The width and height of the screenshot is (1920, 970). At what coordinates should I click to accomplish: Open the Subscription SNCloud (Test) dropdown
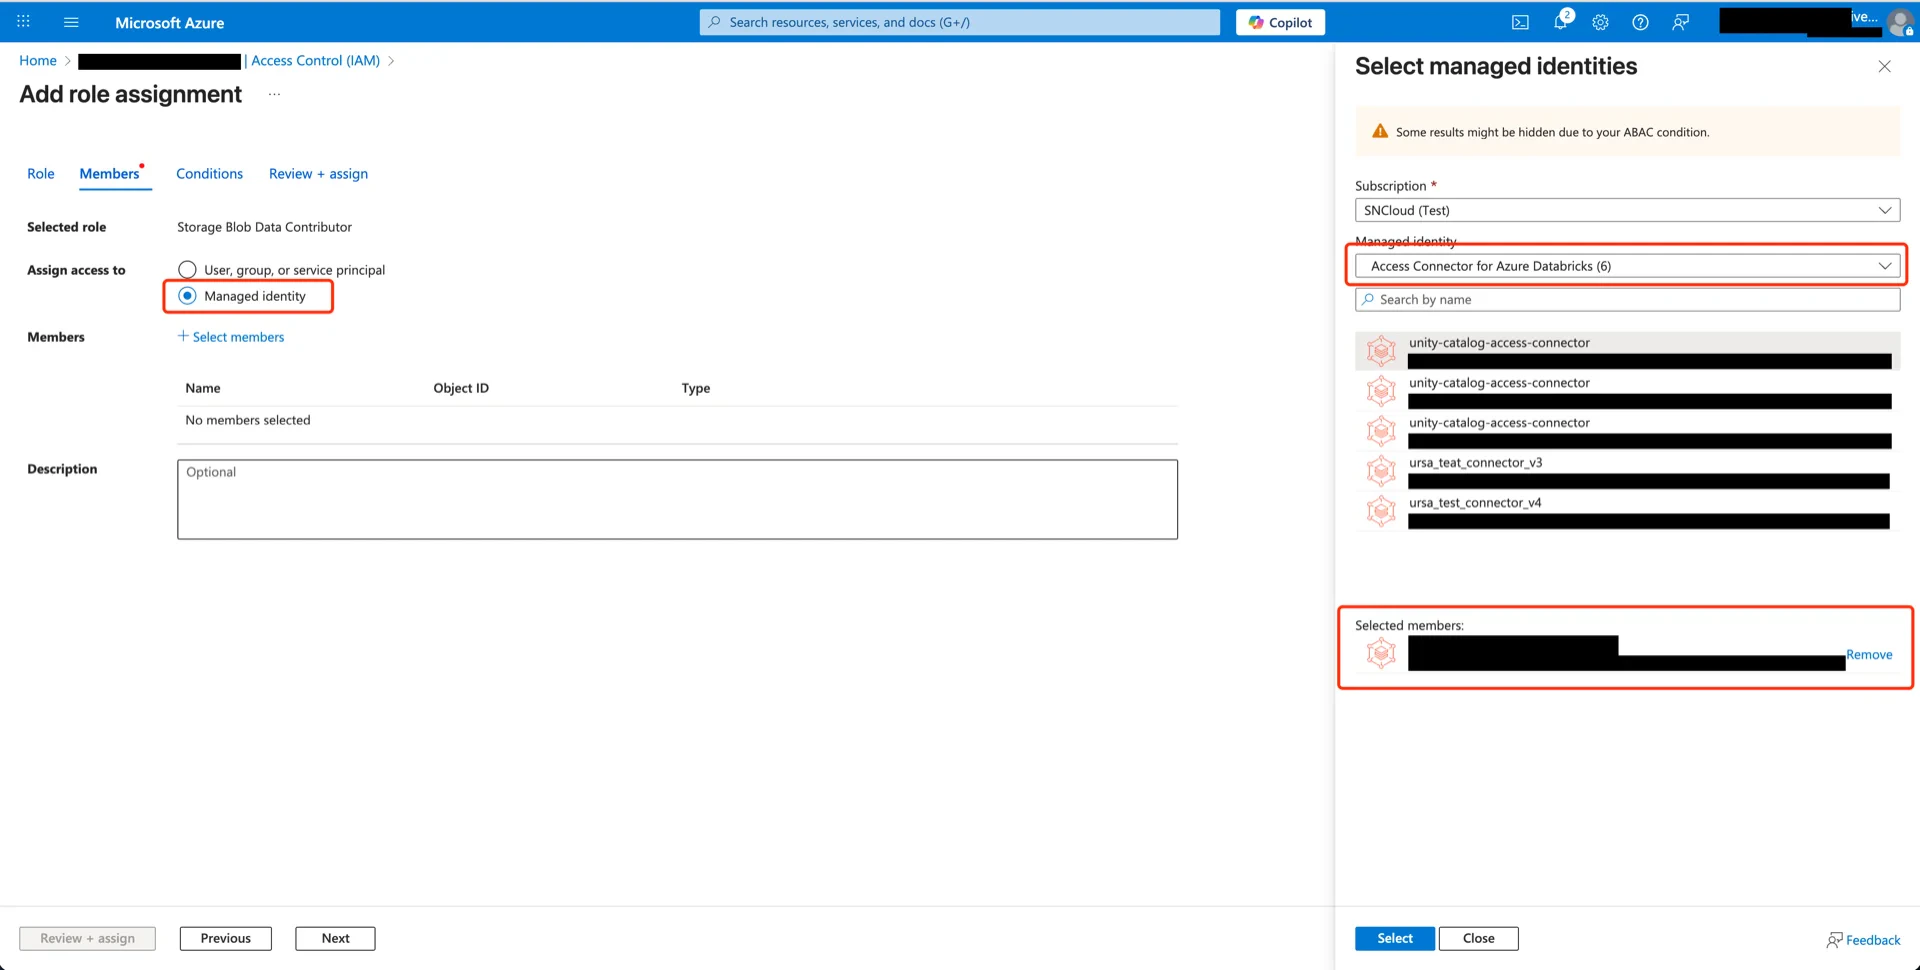point(1627,210)
